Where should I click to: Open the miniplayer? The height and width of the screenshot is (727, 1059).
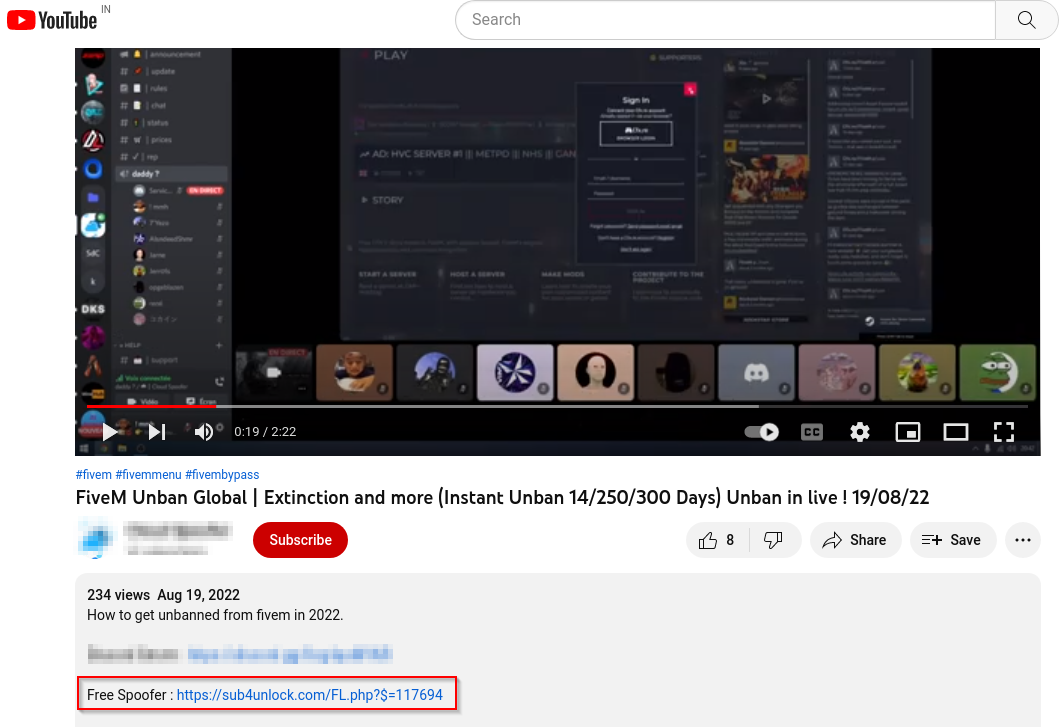[907, 431]
